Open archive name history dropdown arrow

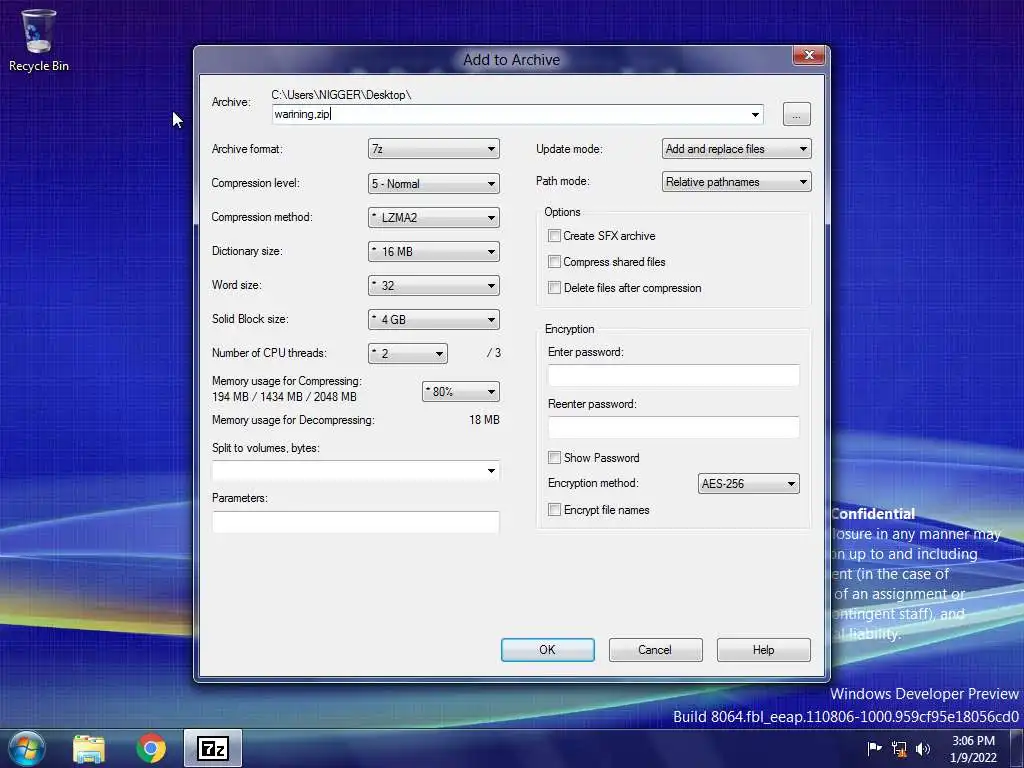[x=755, y=114]
